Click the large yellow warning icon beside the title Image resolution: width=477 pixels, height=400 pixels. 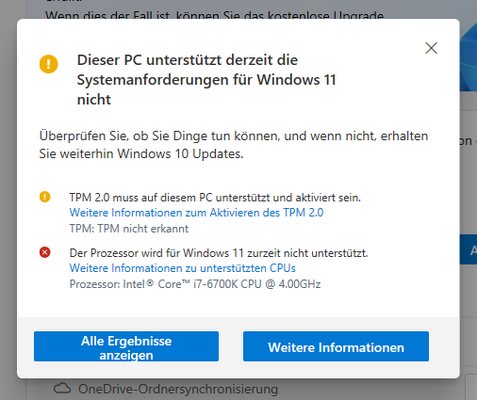(49, 64)
